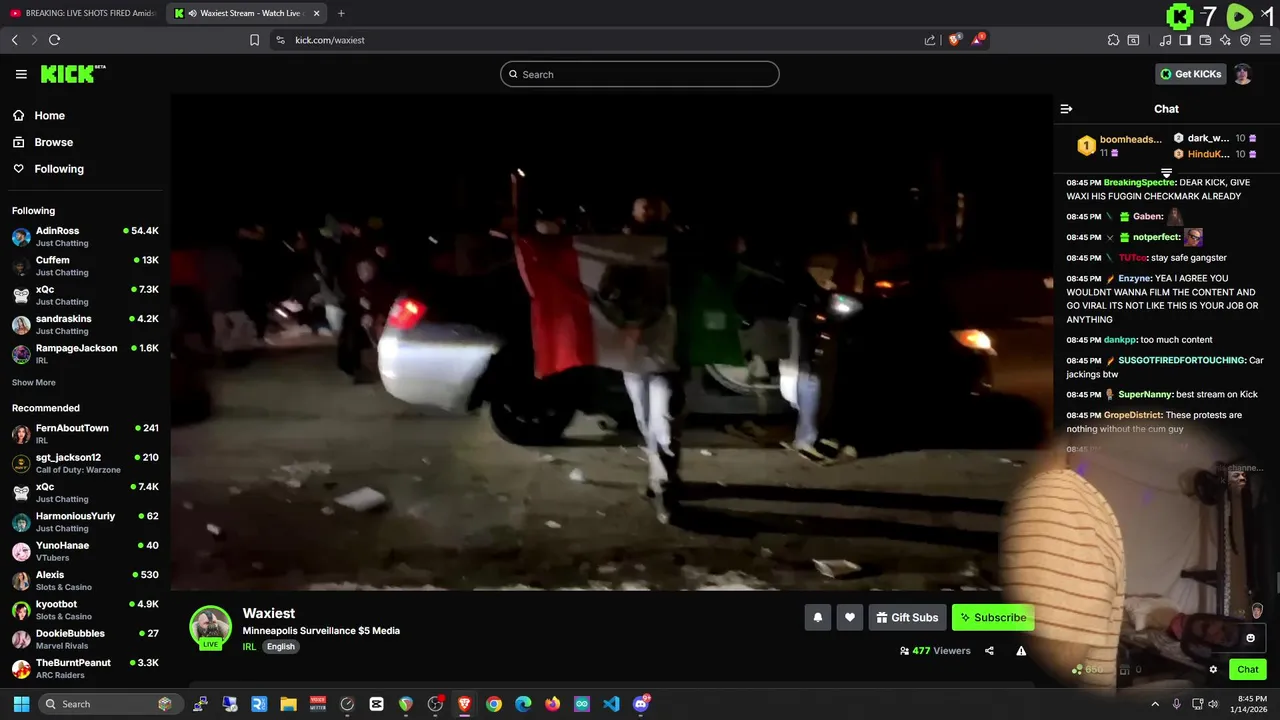Viewport: 1280px width, 720px height.
Task: Open File Explorer from taskbar
Action: tap(288, 704)
